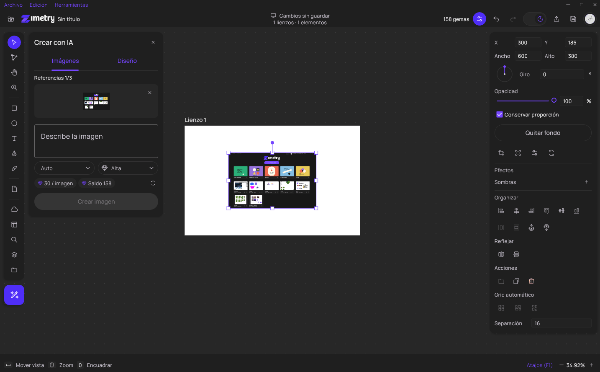Select the hand pan tool
600x372 pixels.
[x=14, y=72]
